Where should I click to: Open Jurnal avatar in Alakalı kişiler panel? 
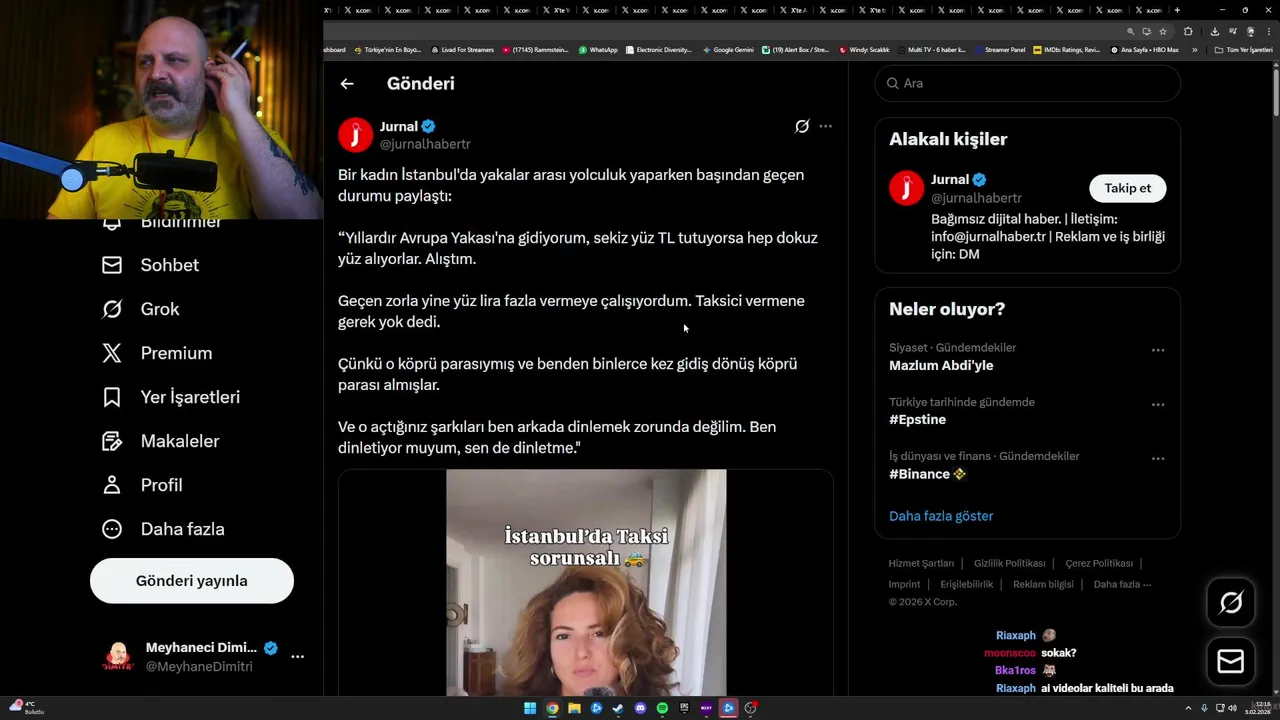906,188
